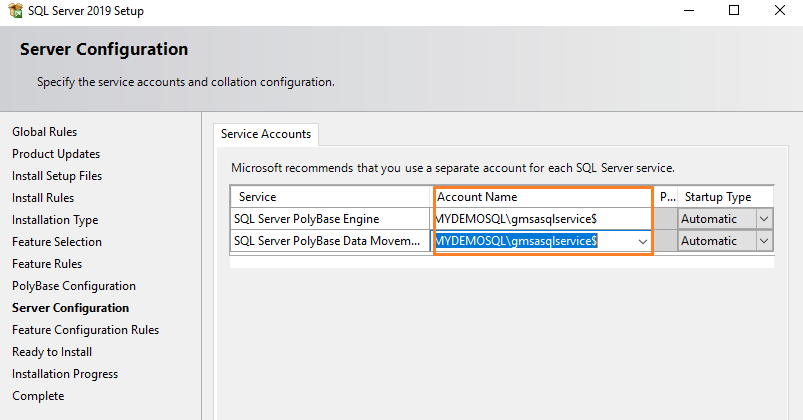This screenshot has height=420, width=803.
Task: Click Account Name field for PolyBase Engine
Action: pos(542,219)
